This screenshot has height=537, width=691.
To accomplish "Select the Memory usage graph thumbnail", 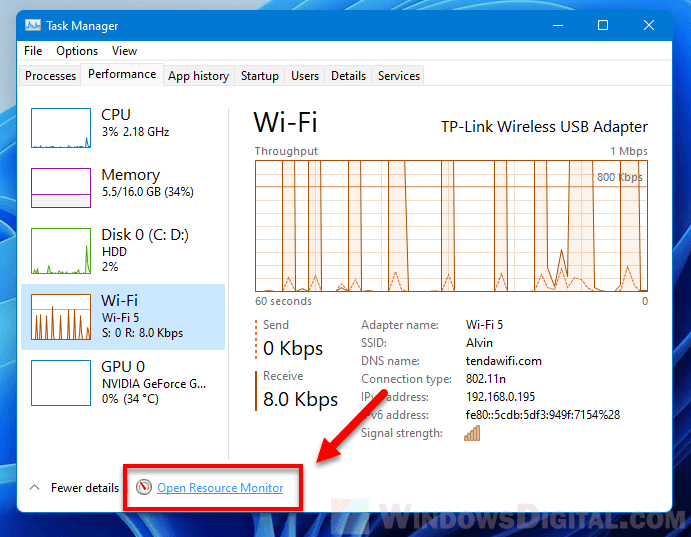I will (61, 188).
